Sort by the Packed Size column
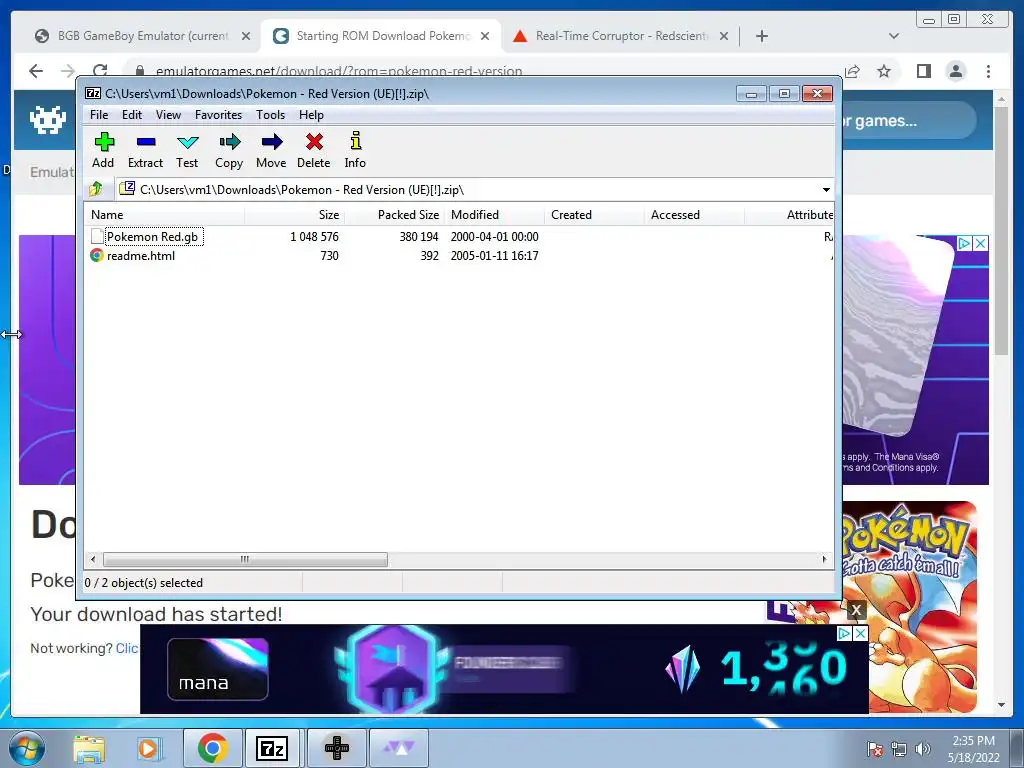This screenshot has width=1024, height=768. (x=394, y=215)
